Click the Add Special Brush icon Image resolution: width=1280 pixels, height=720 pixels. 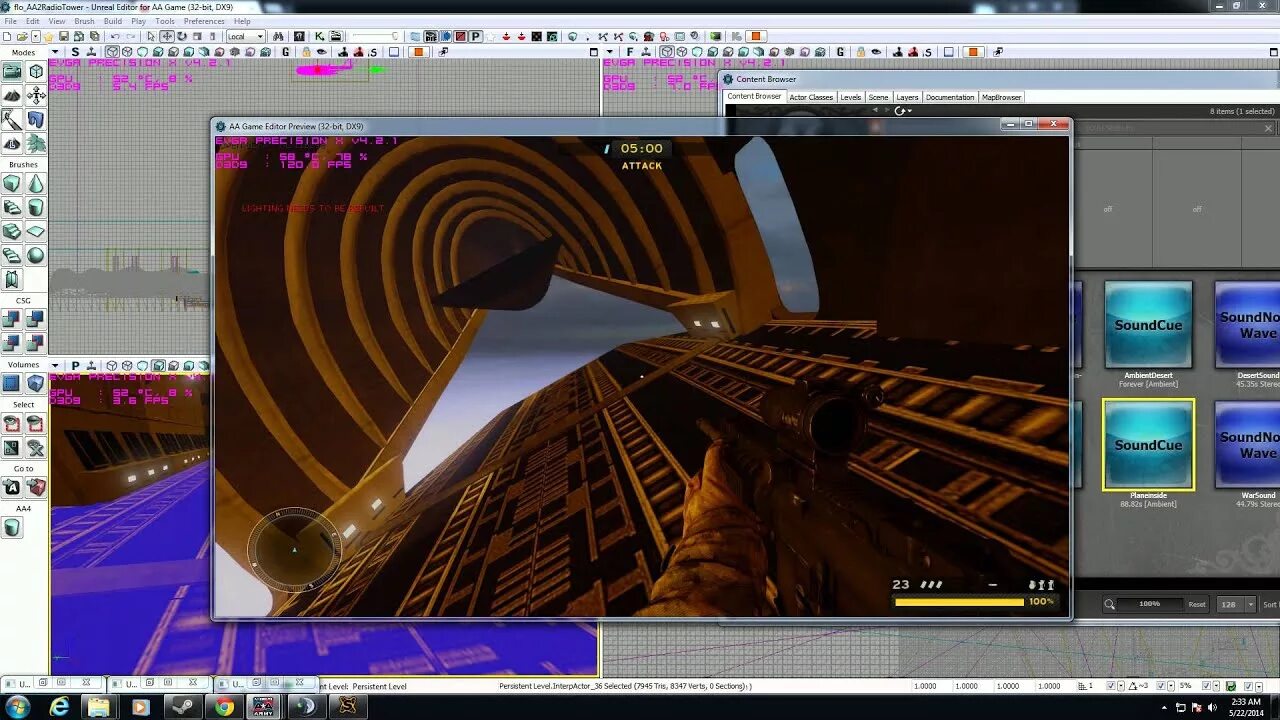click(x=12, y=384)
